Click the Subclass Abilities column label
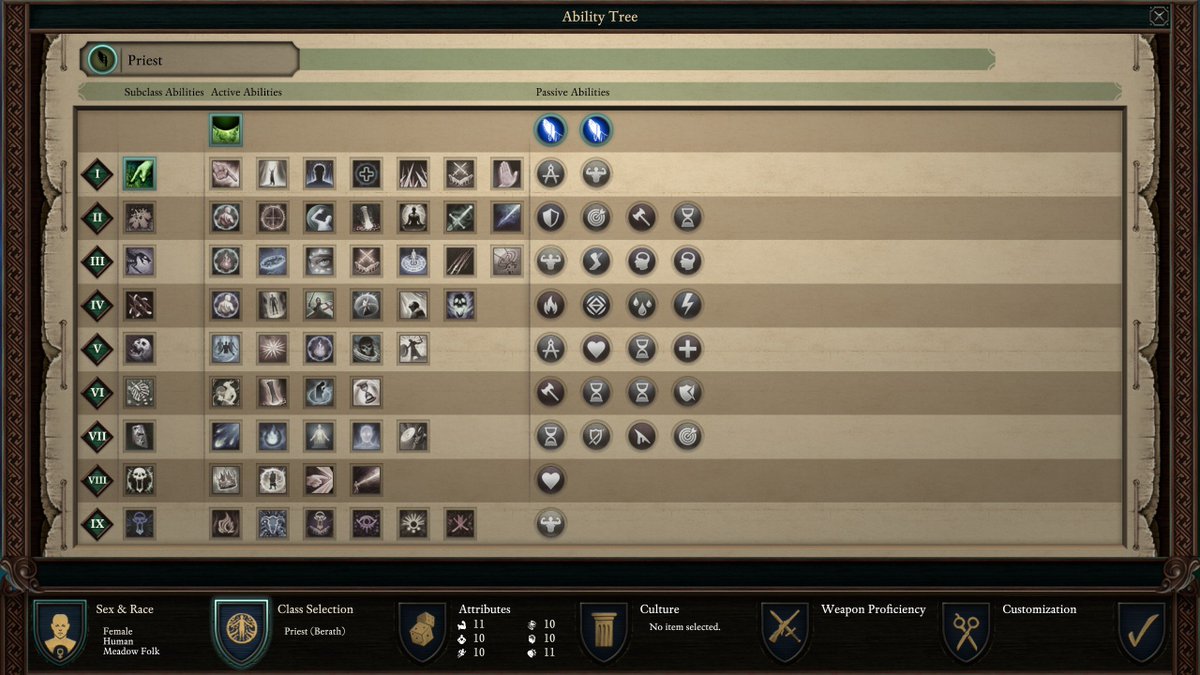The image size is (1200, 675). point(164,92)
